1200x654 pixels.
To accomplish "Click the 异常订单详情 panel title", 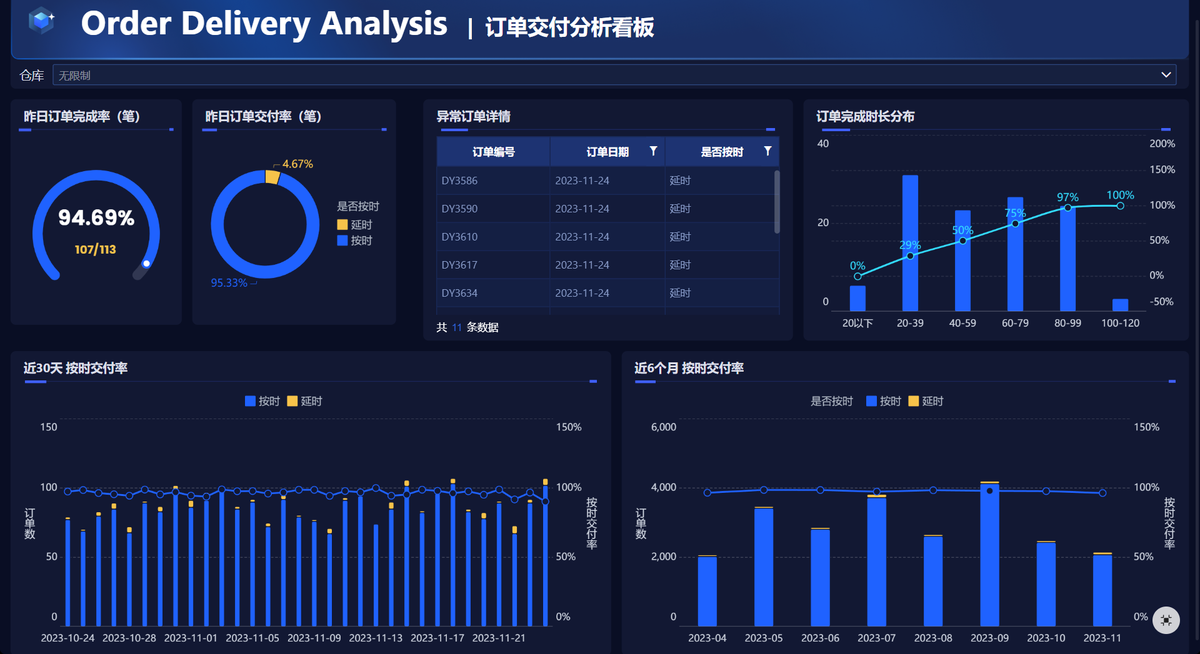I will click(x=474, y=116).
